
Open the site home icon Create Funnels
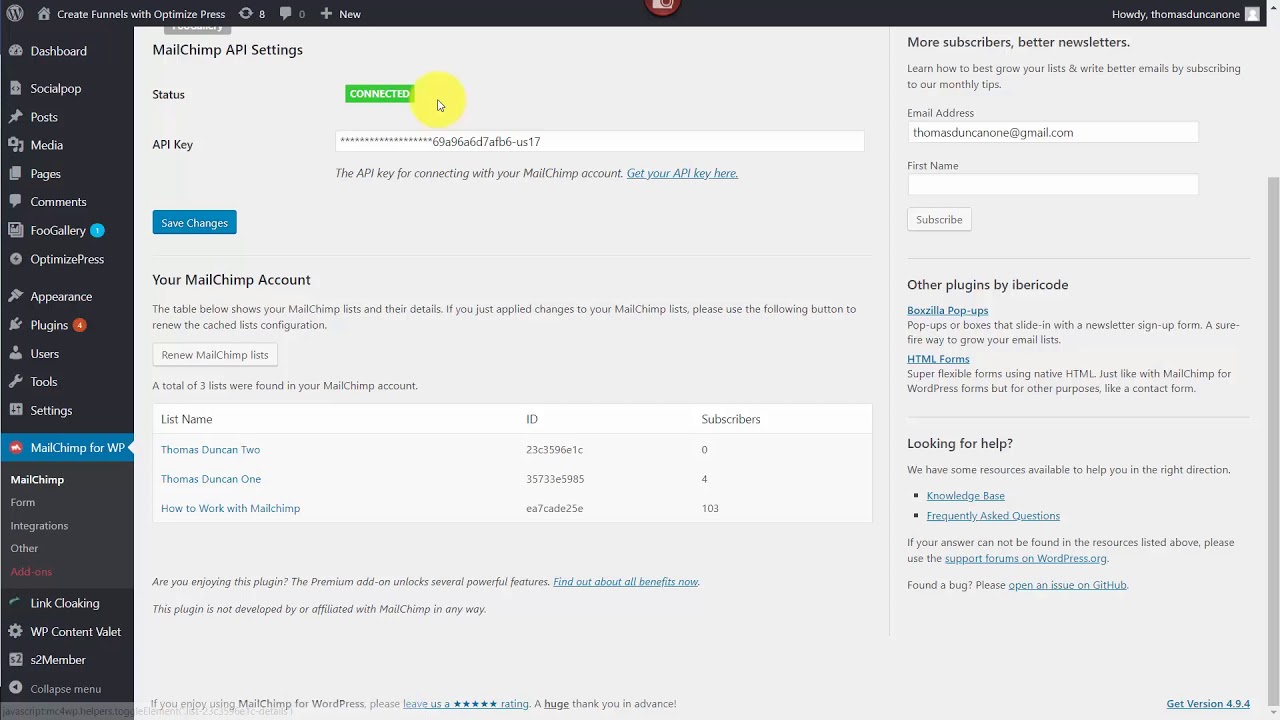coord(44,14)
